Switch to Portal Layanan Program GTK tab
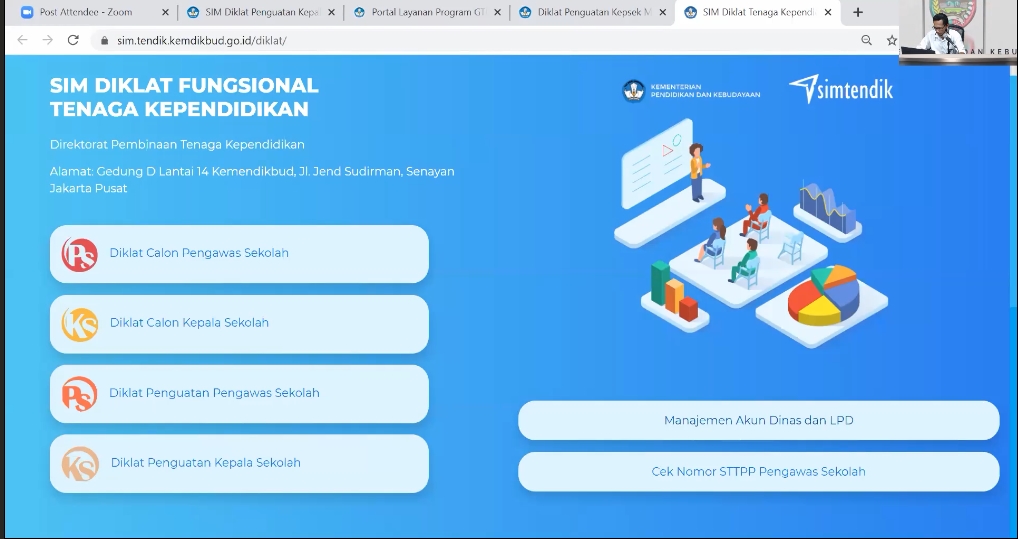 (418, 13)
